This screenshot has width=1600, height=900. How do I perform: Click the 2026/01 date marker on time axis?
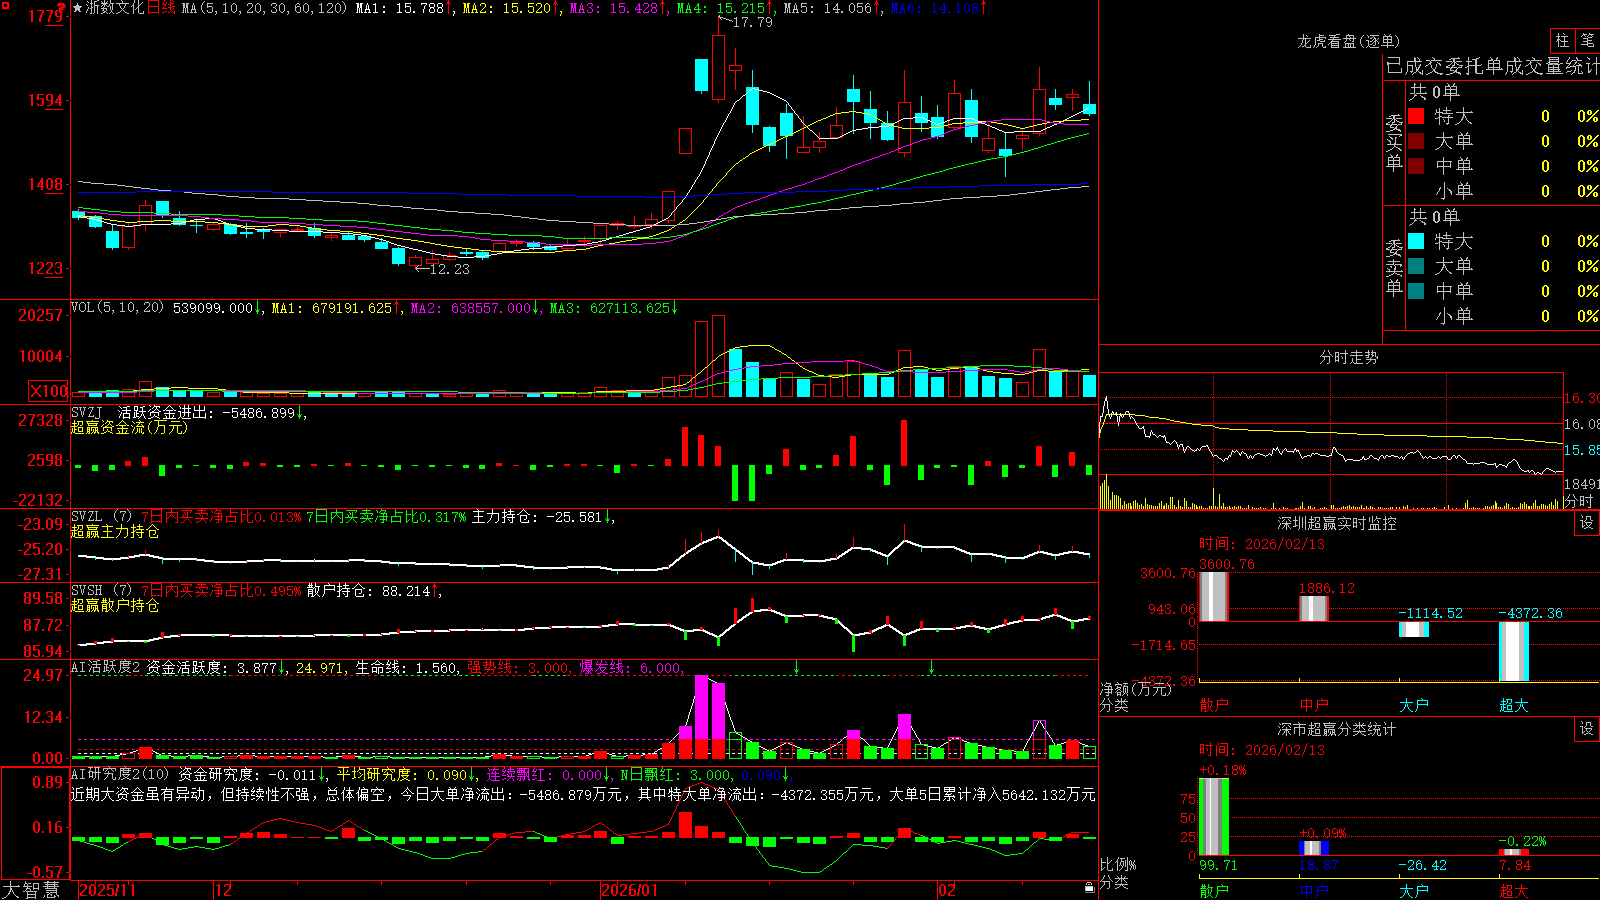coord(630,890)
